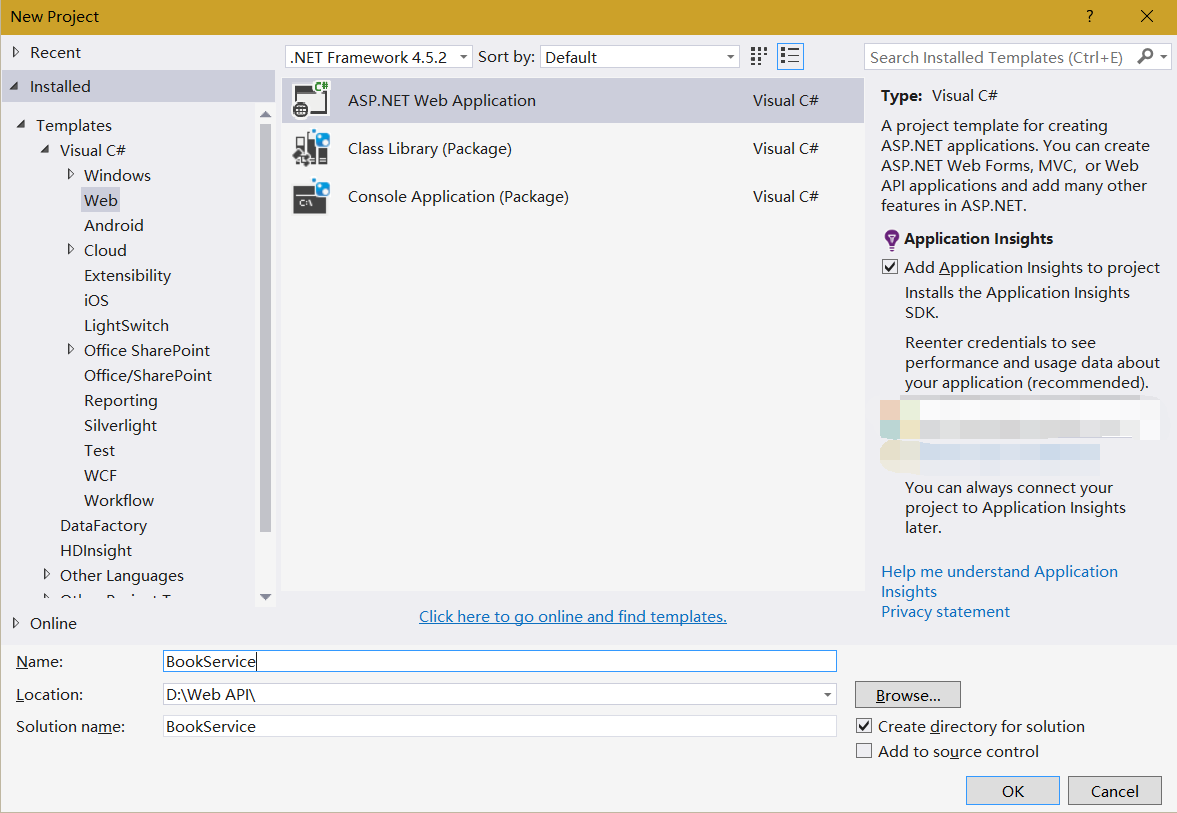Click tree scrollbar up arrow
The width and height of the screenshot is (1177, 813).
pos(265,114)
